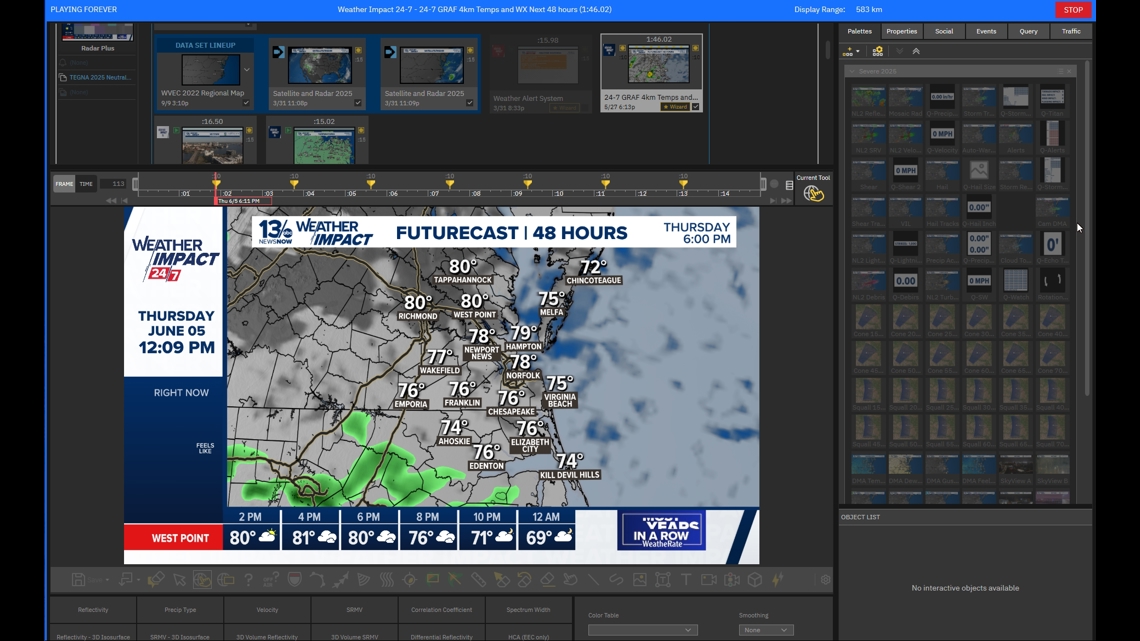Click the timeline marker at frame 04
This screenshot has width=1140, height=641.
click(x=294, y=184)
